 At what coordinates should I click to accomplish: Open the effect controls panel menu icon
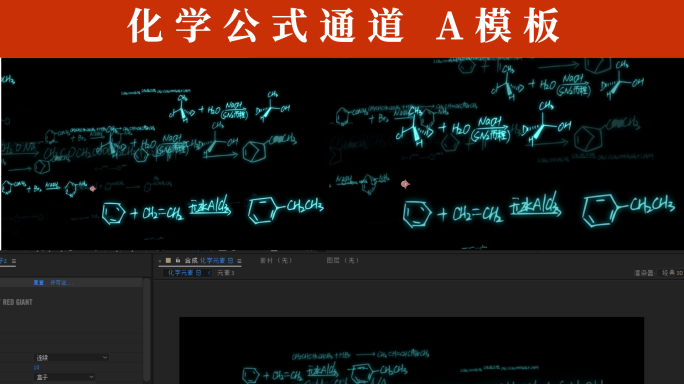pyautogui.click(x=14, y=261)
